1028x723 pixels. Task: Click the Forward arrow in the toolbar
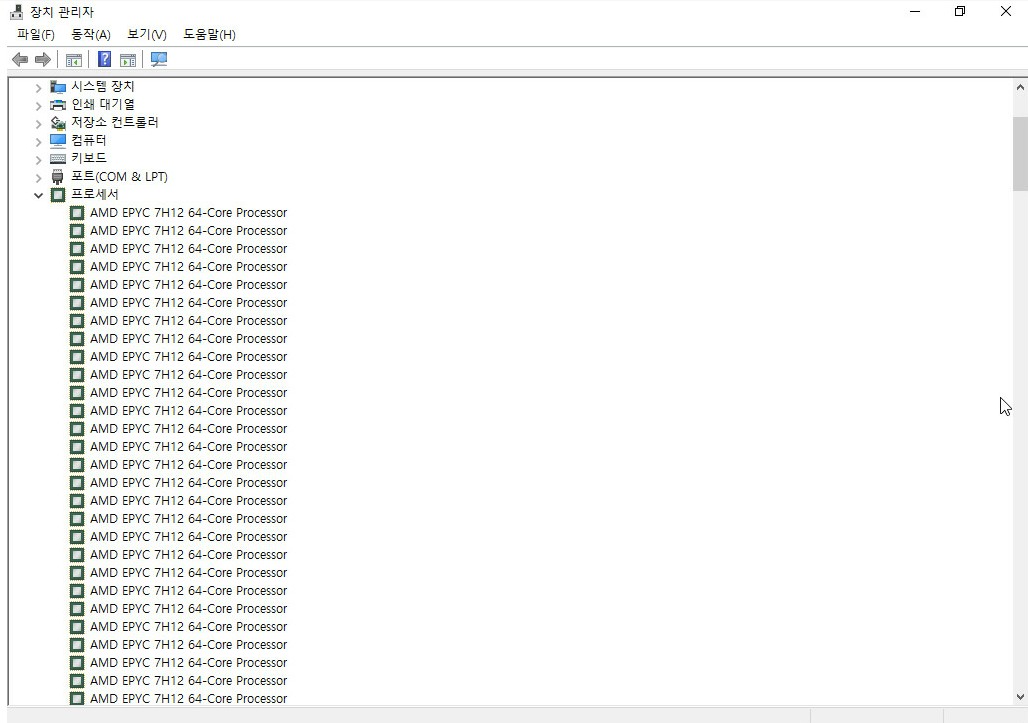(43, 60)
